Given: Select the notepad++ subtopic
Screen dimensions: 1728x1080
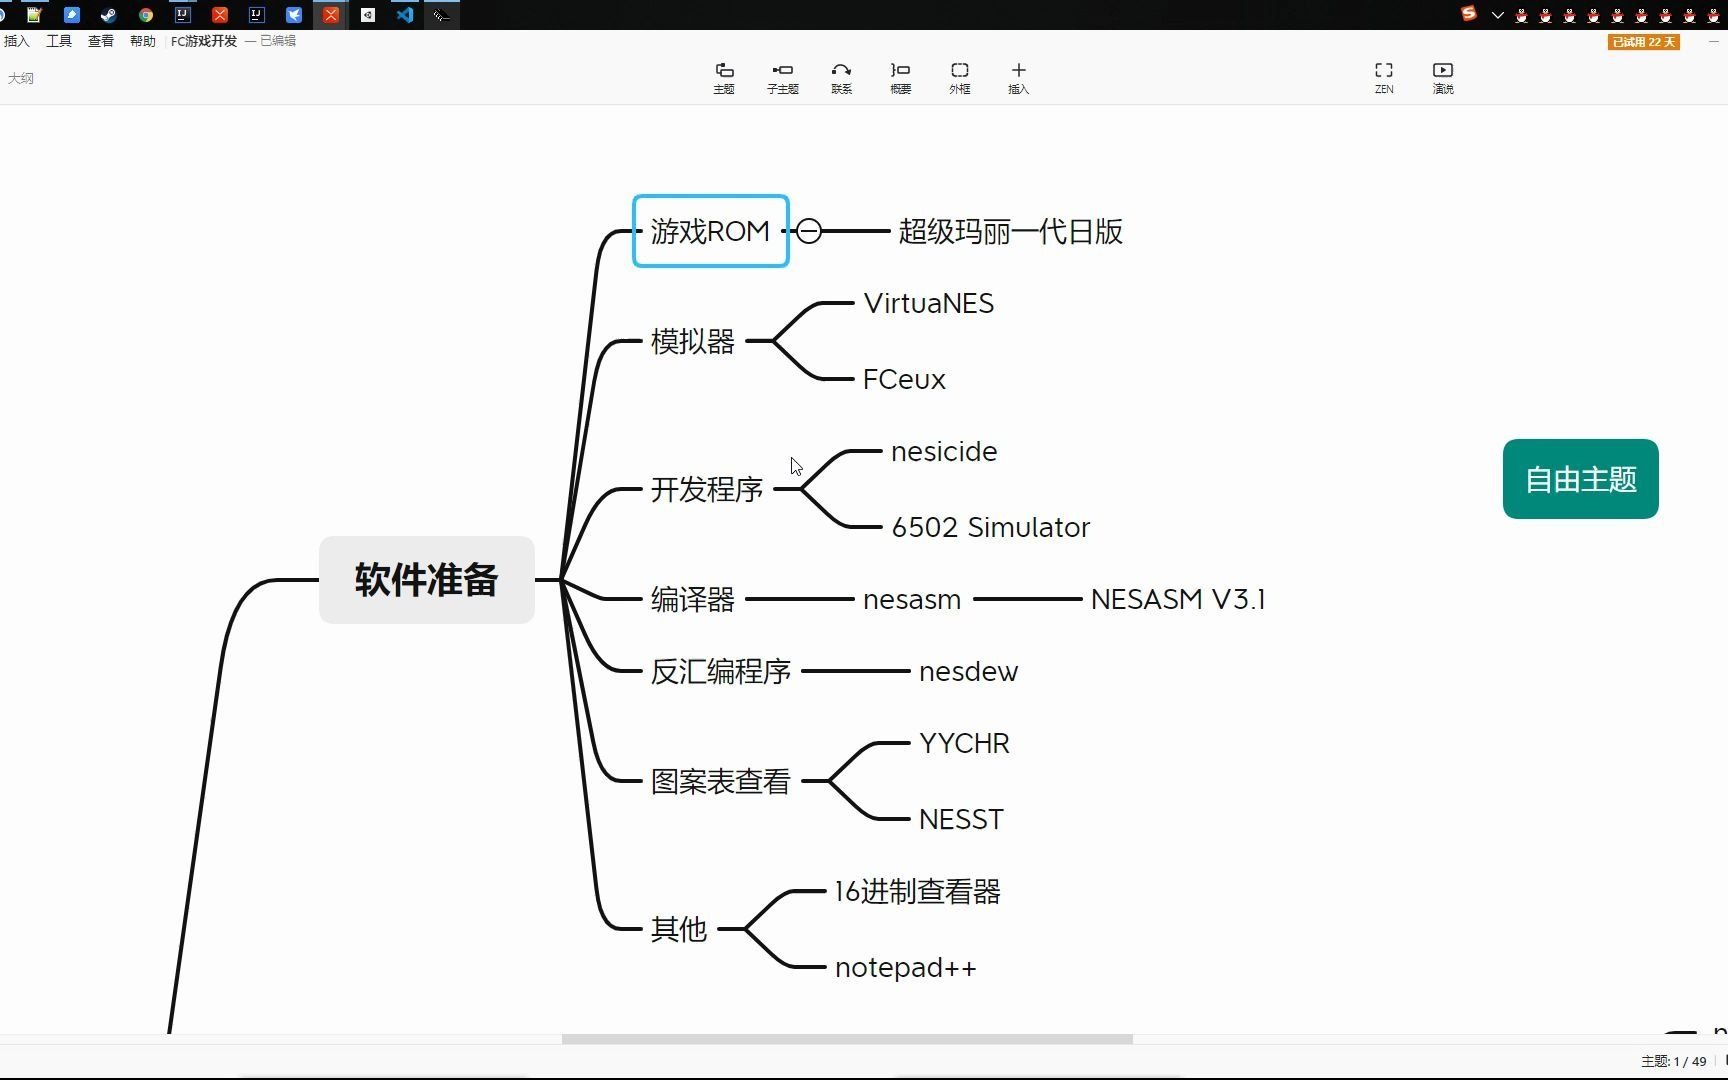Looking at the screenshot, I should [905, 967].
